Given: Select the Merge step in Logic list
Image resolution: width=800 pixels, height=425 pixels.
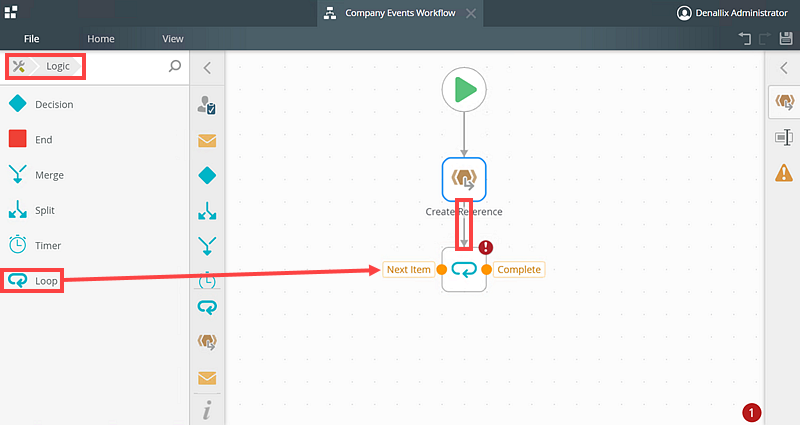Looking at the screenshot, I should (94, 174).
